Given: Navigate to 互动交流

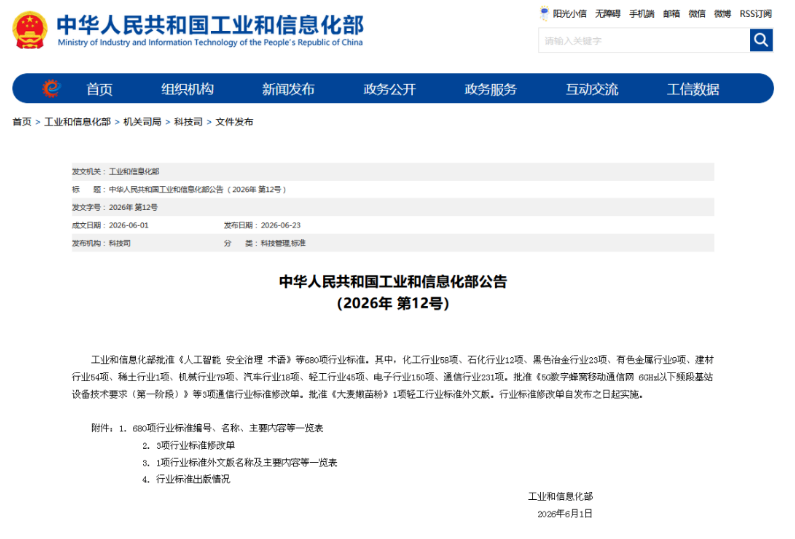Looking at the screenshot, I should point(592,89).
